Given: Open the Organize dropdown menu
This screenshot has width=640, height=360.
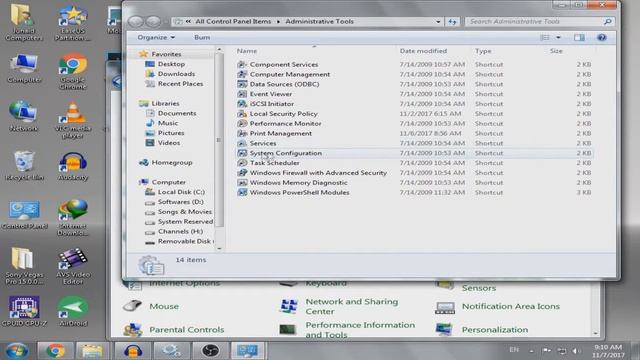Looking at the screenshot, I should pos(156,38).
